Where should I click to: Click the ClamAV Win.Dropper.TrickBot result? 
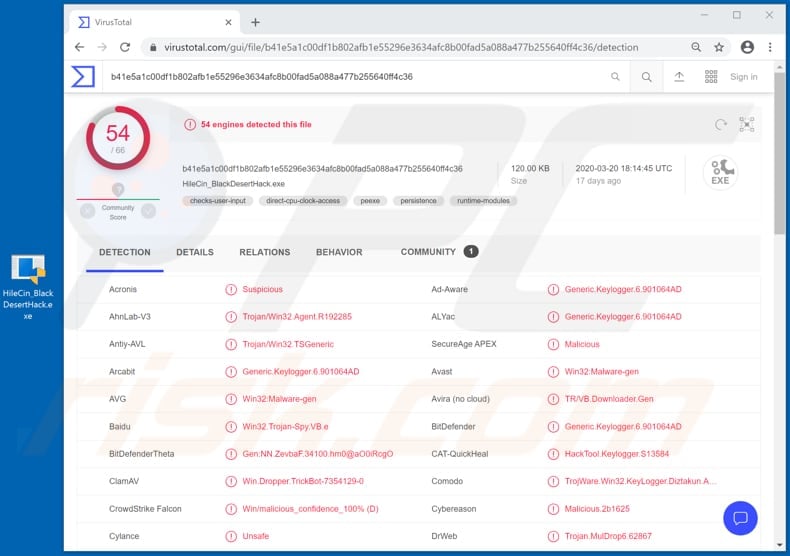coord(303,481)
